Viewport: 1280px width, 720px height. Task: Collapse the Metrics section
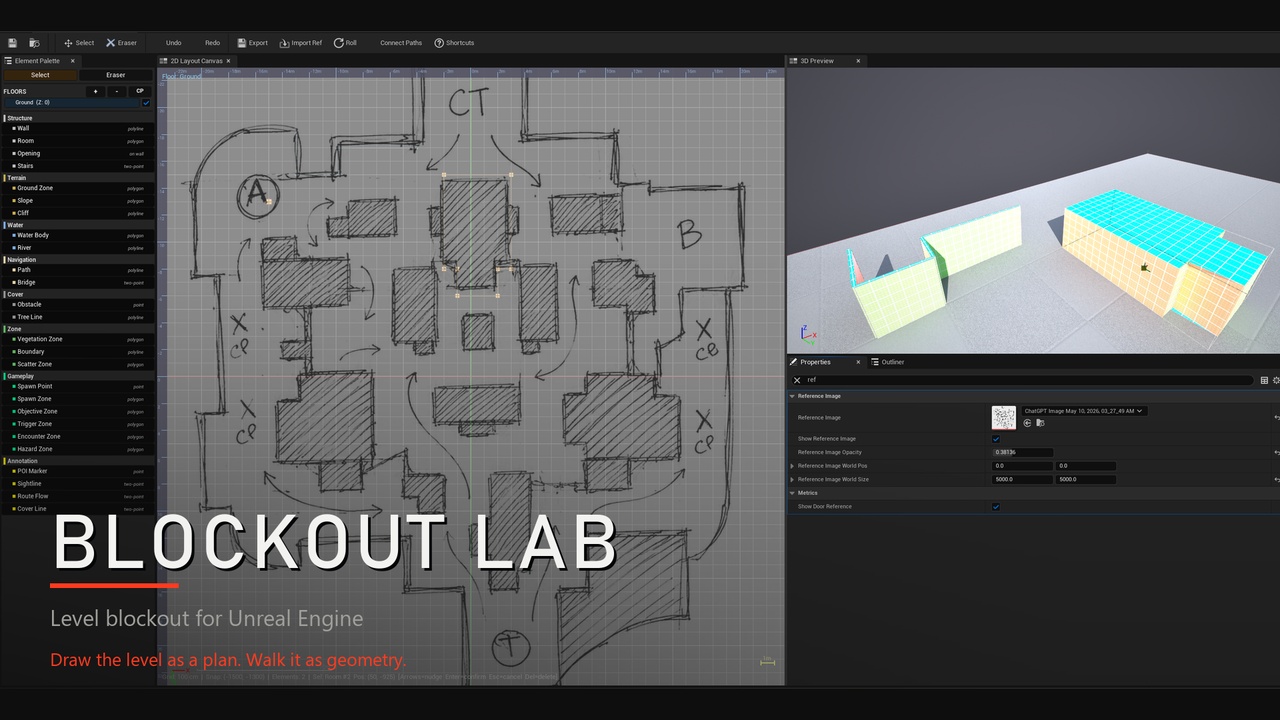[x=793, y=493]
